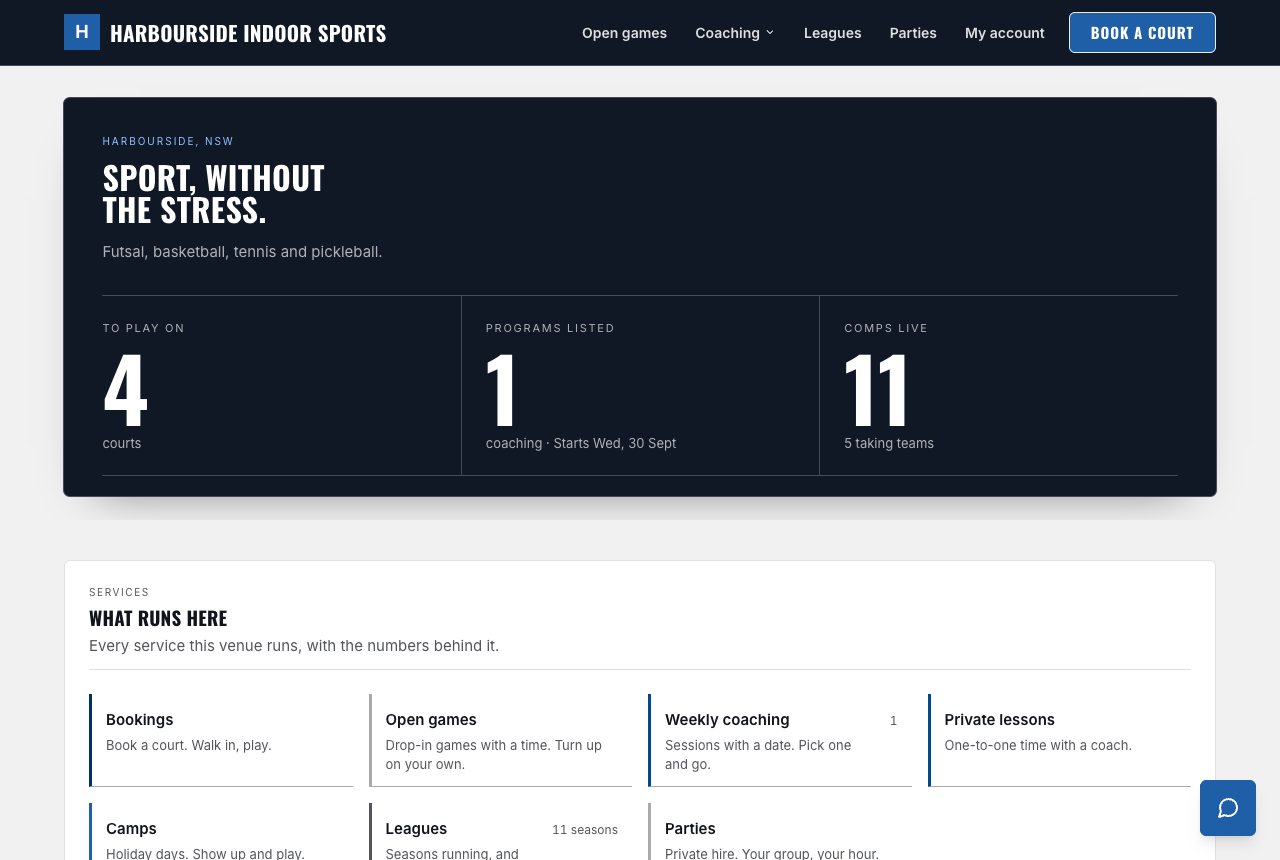Click "Futsal, basketball, tennis and pickleball." text
The height and width of the screenshot is (860, 1280).
tap(242, 252)
